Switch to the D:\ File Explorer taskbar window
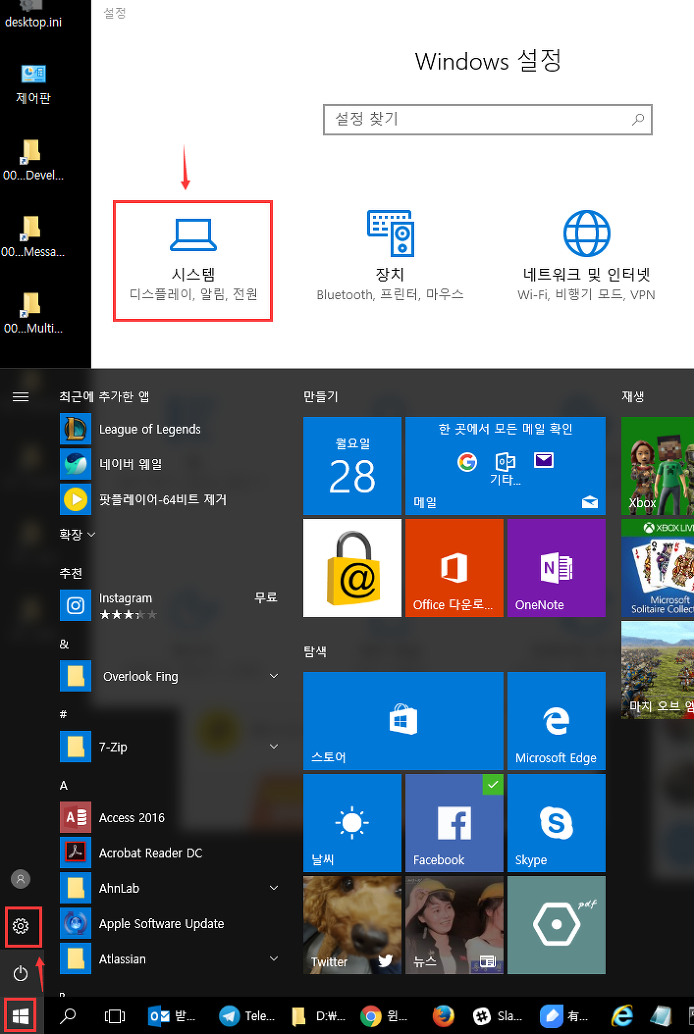This screenshot has height=1034, width=694. click(319, 1016)
